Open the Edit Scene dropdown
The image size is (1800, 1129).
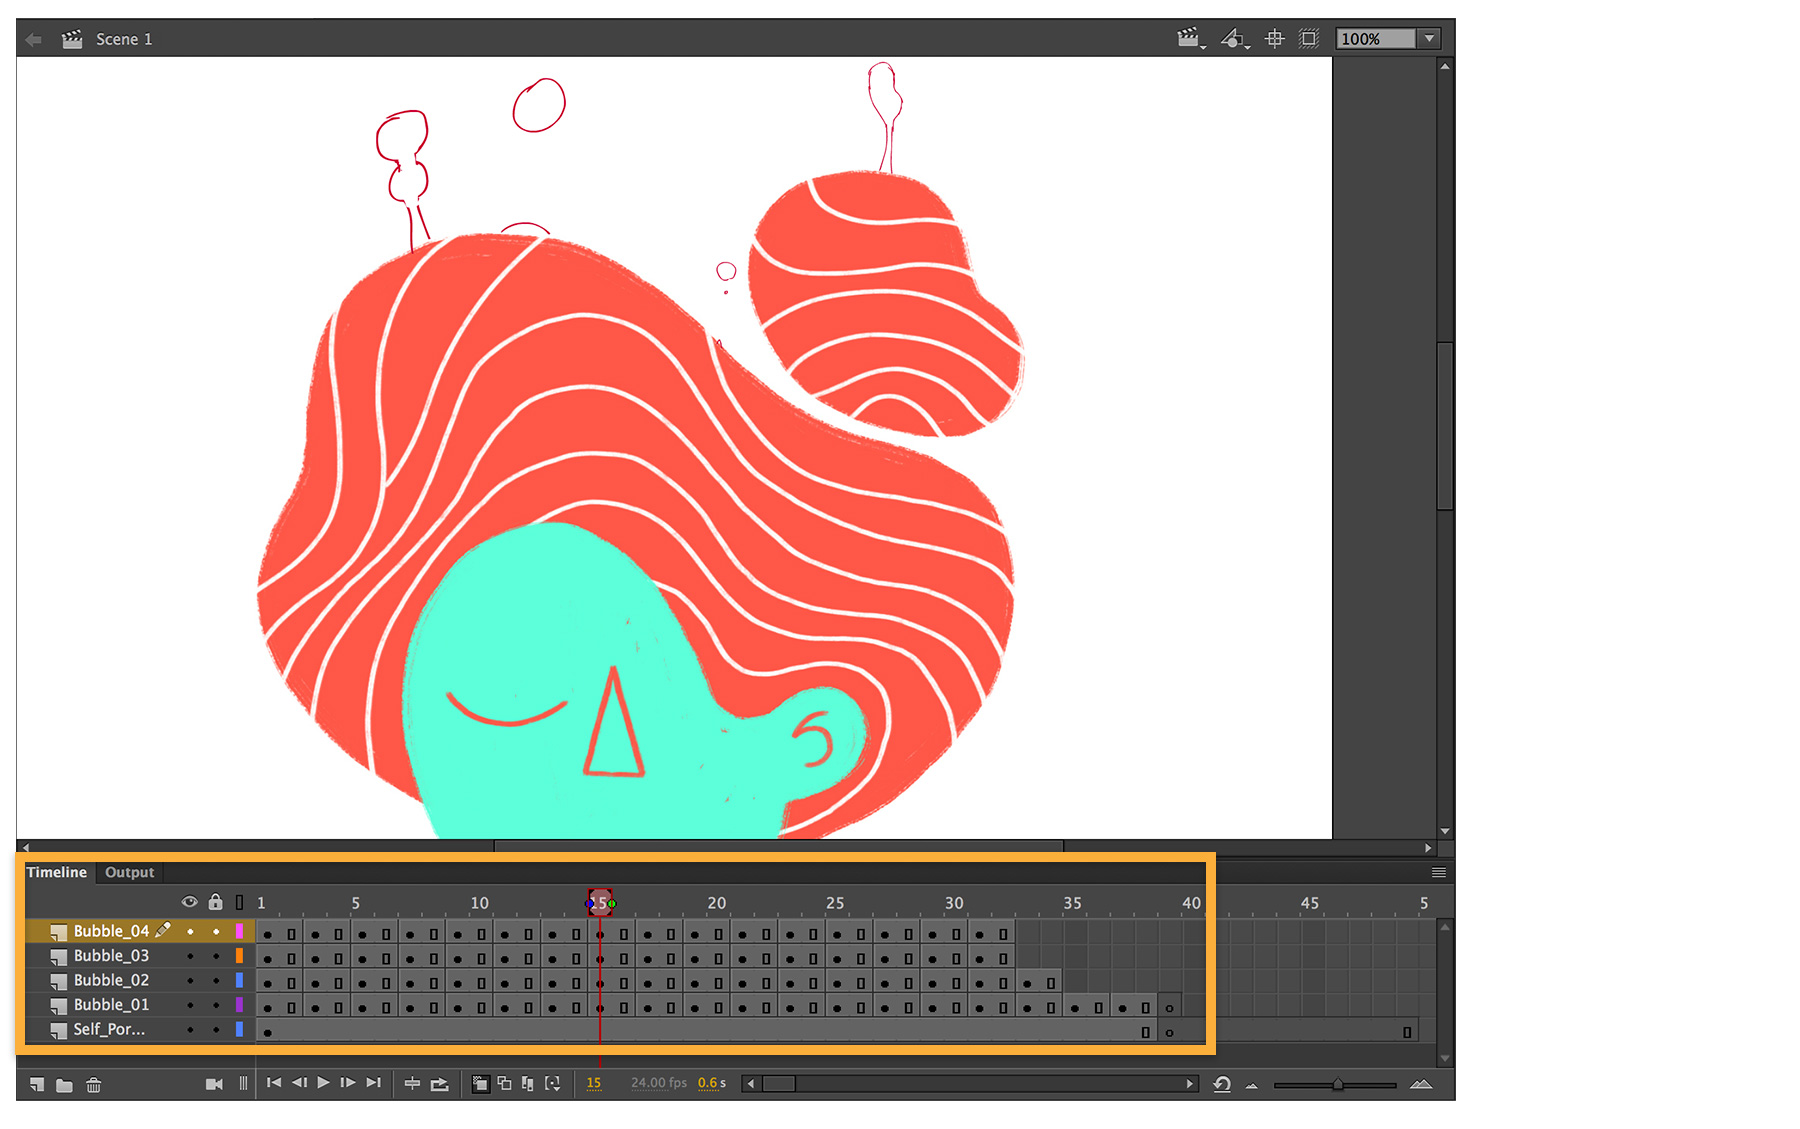[x=1190, y=38]
